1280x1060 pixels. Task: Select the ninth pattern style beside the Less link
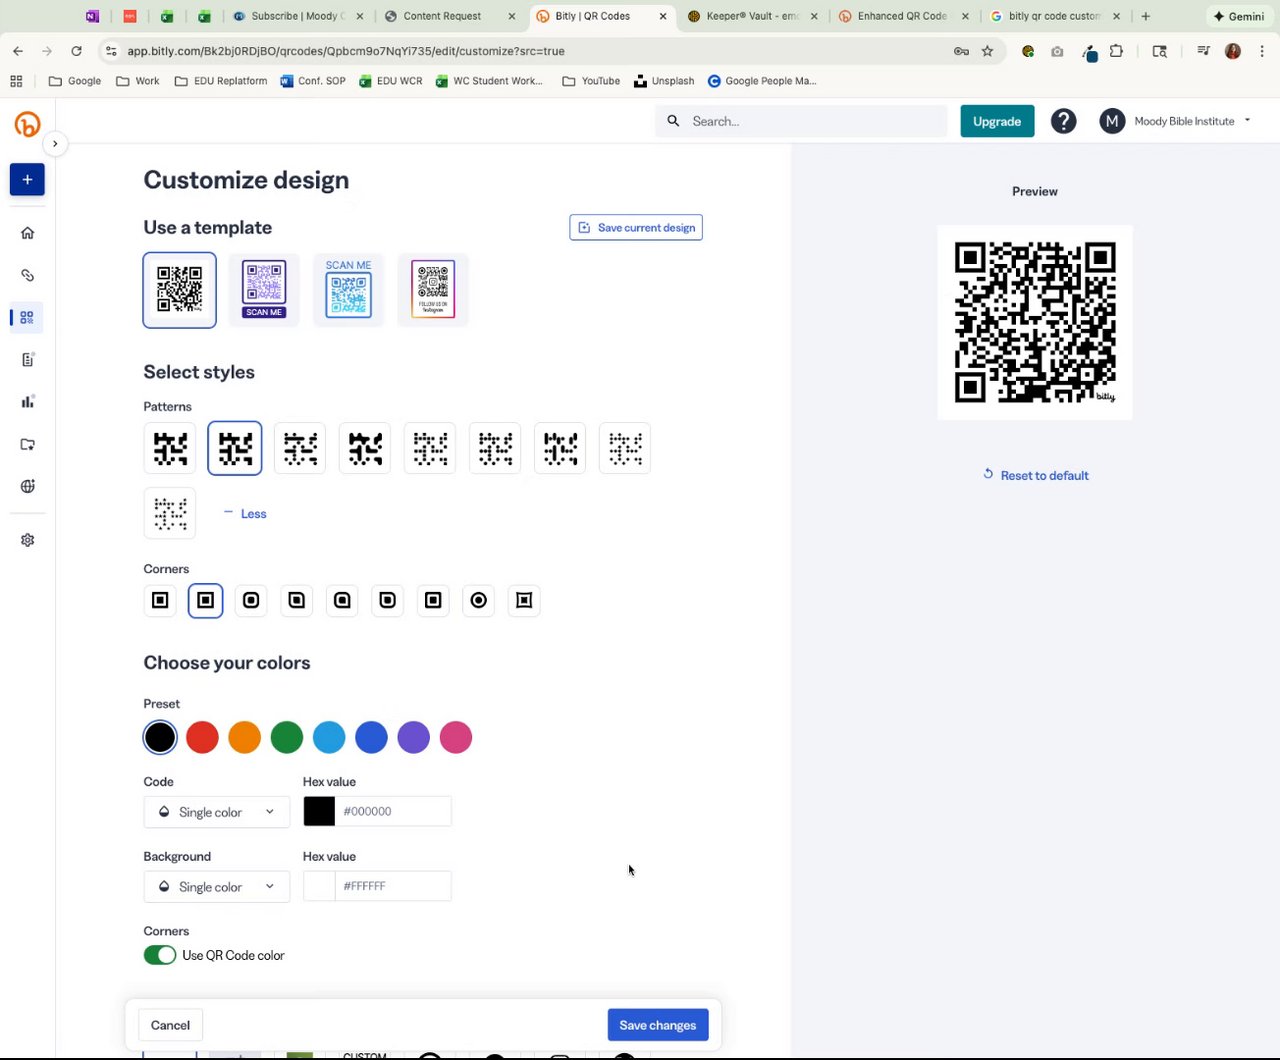point(170,513)
